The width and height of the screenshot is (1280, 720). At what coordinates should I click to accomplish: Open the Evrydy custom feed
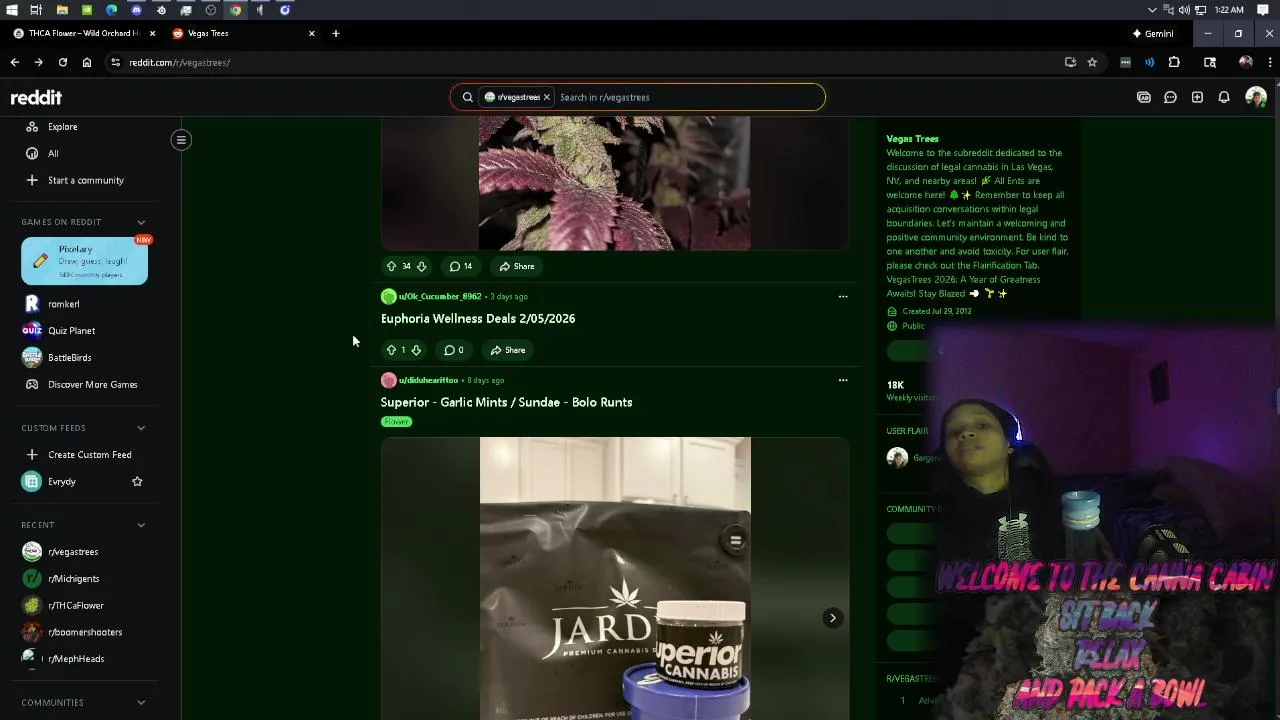pos(62,482)
